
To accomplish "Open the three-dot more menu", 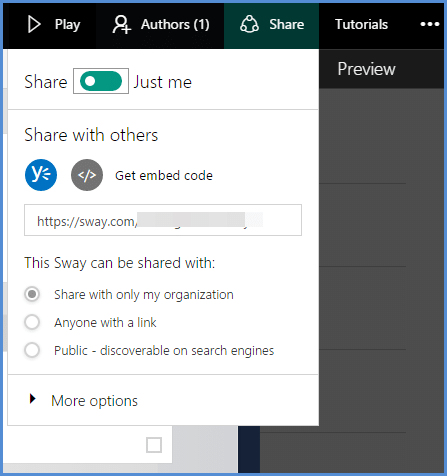I will point(430,24).
